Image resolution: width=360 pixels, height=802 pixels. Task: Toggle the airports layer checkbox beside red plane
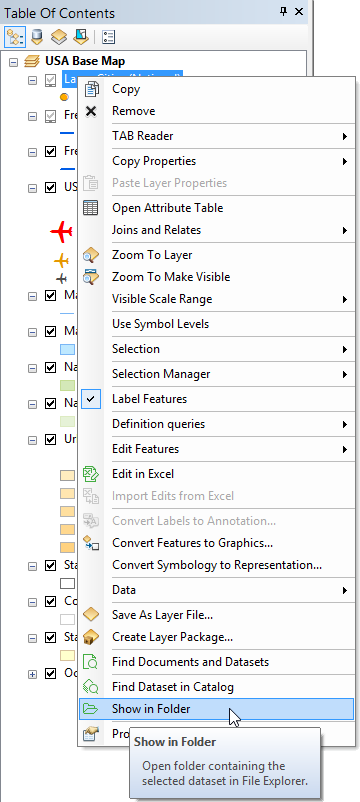click(x=50, y=188)
